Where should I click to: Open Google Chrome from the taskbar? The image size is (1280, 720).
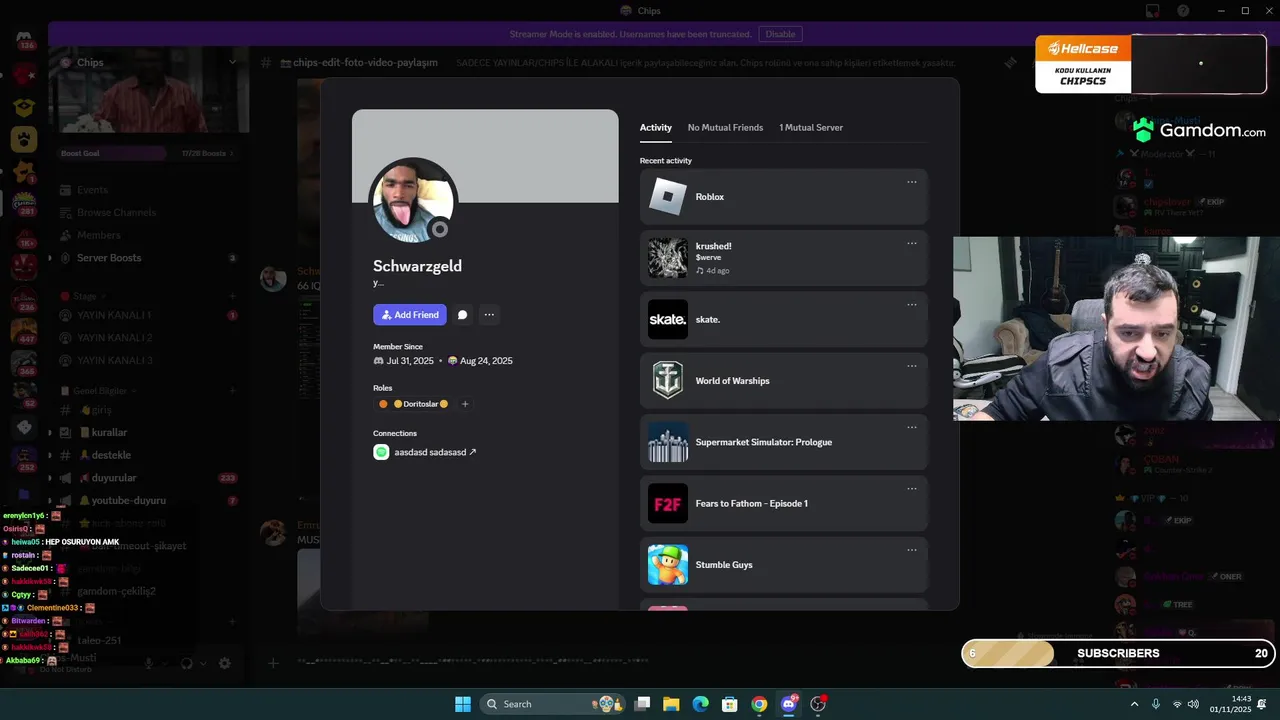759,704
